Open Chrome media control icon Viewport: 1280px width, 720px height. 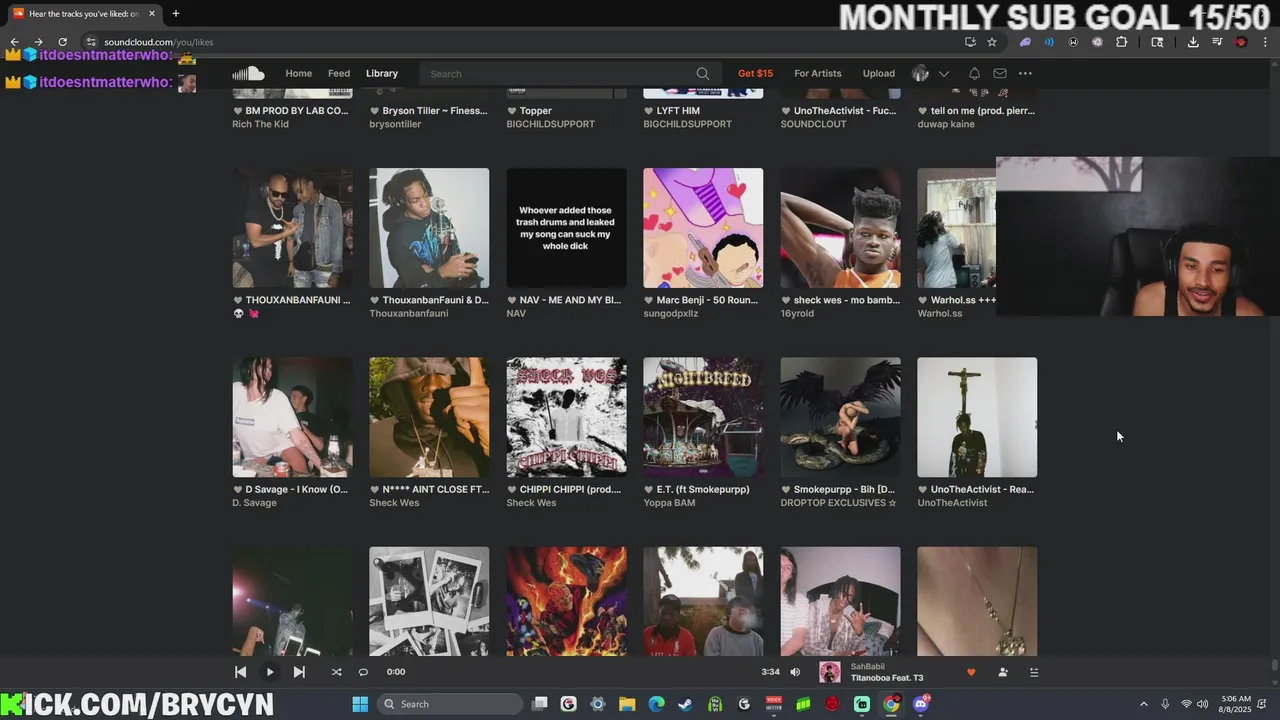(1217, 42)
